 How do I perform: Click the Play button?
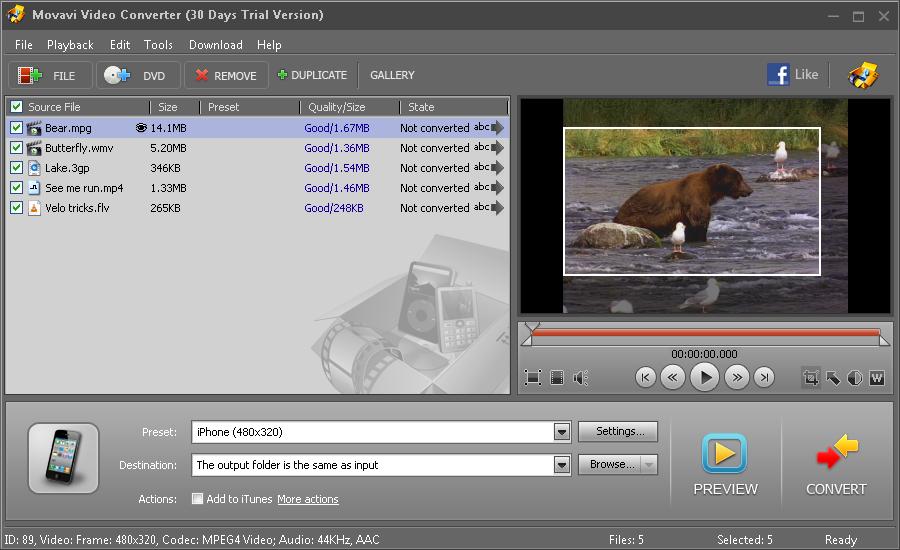coord(705,377)
